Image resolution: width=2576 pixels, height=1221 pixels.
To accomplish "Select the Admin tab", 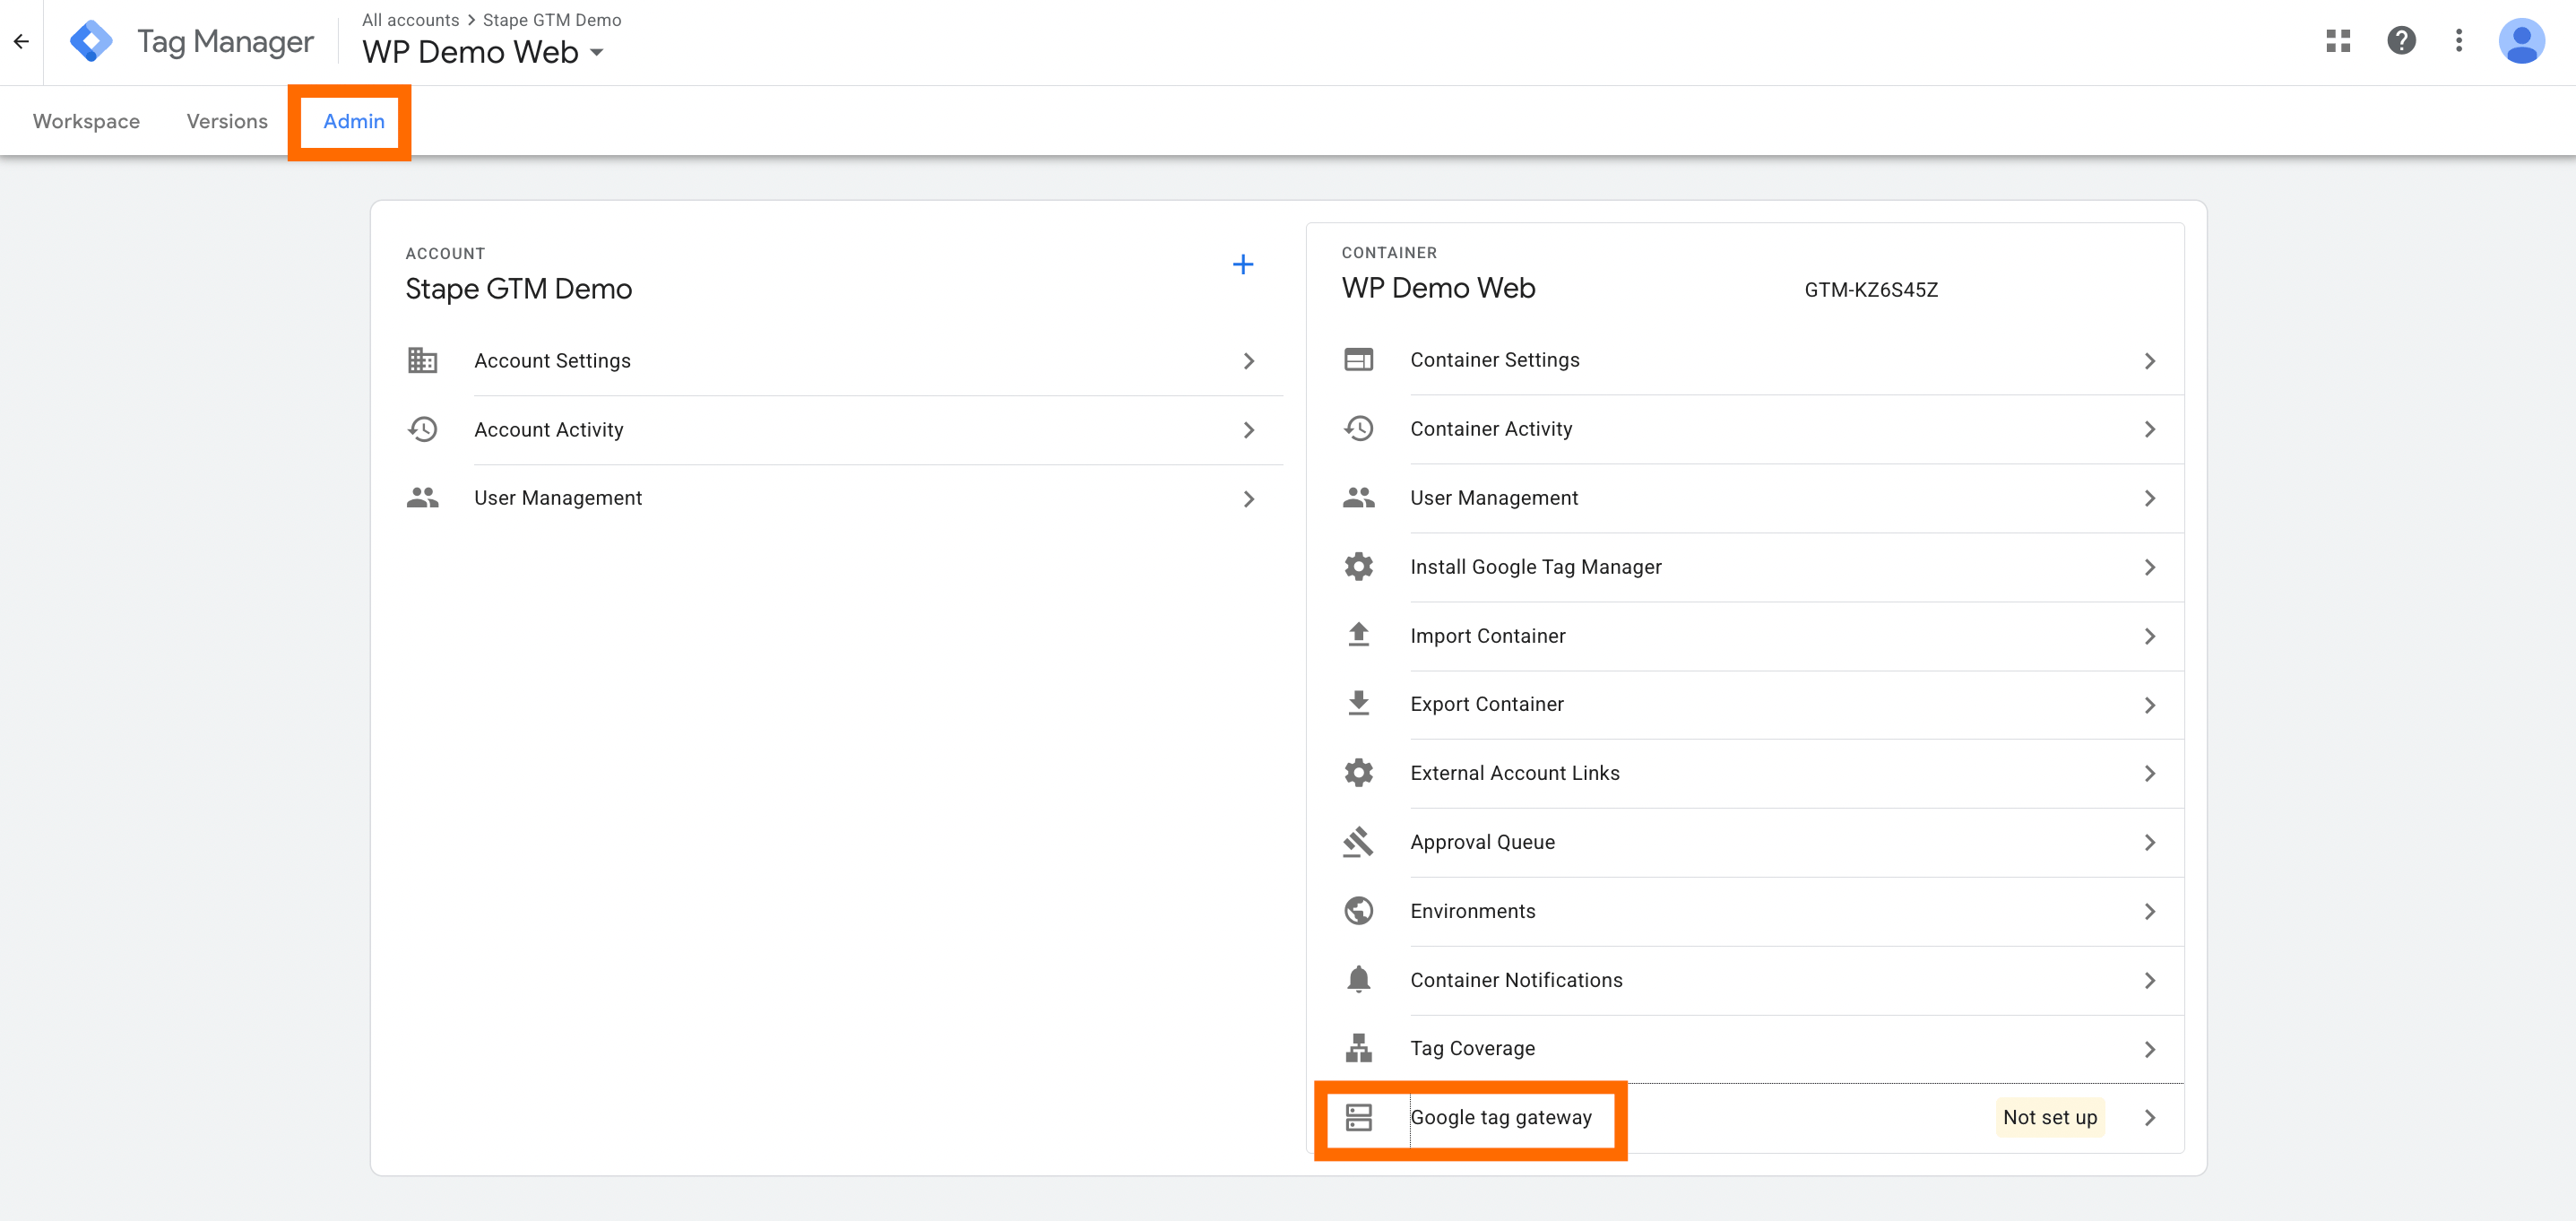I will tap(354, 121).
